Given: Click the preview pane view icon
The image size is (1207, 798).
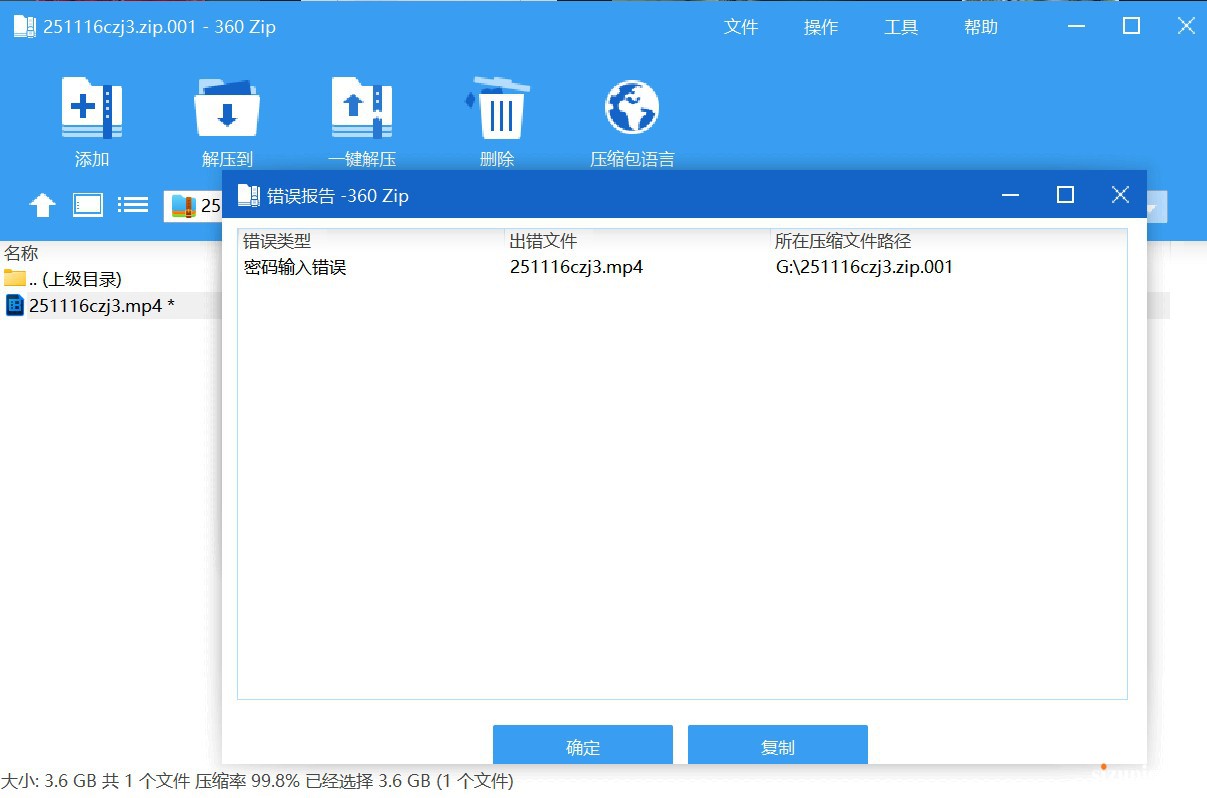Looking at the screenshot, I should [x=88, y=204].
